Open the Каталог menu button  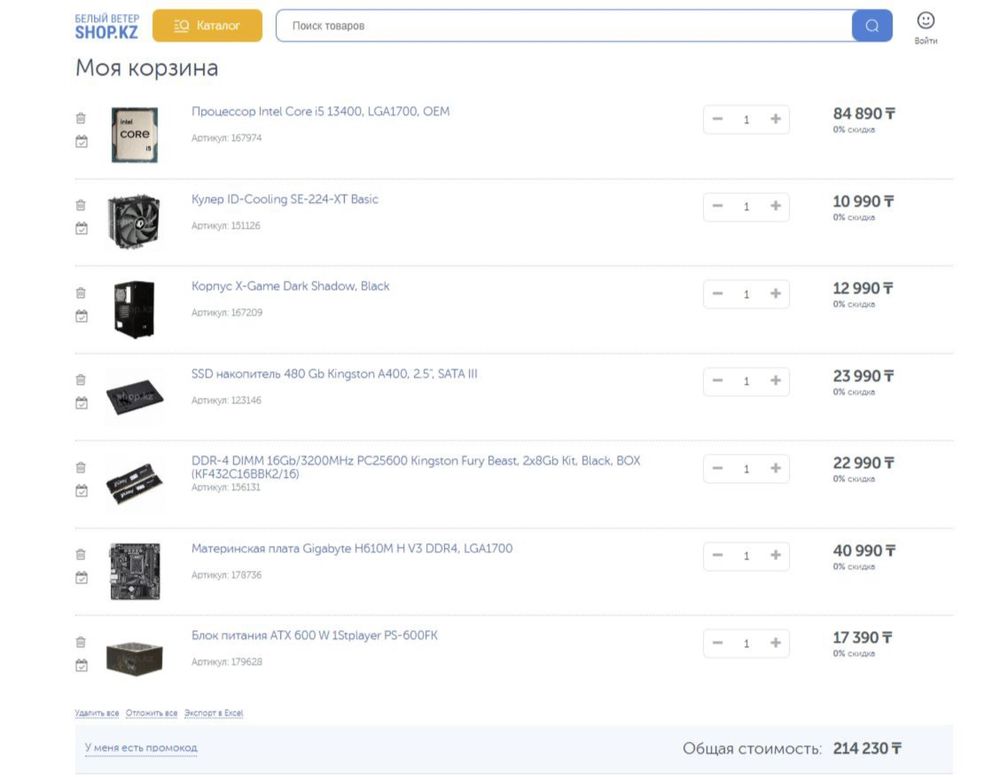coord(207,26)
